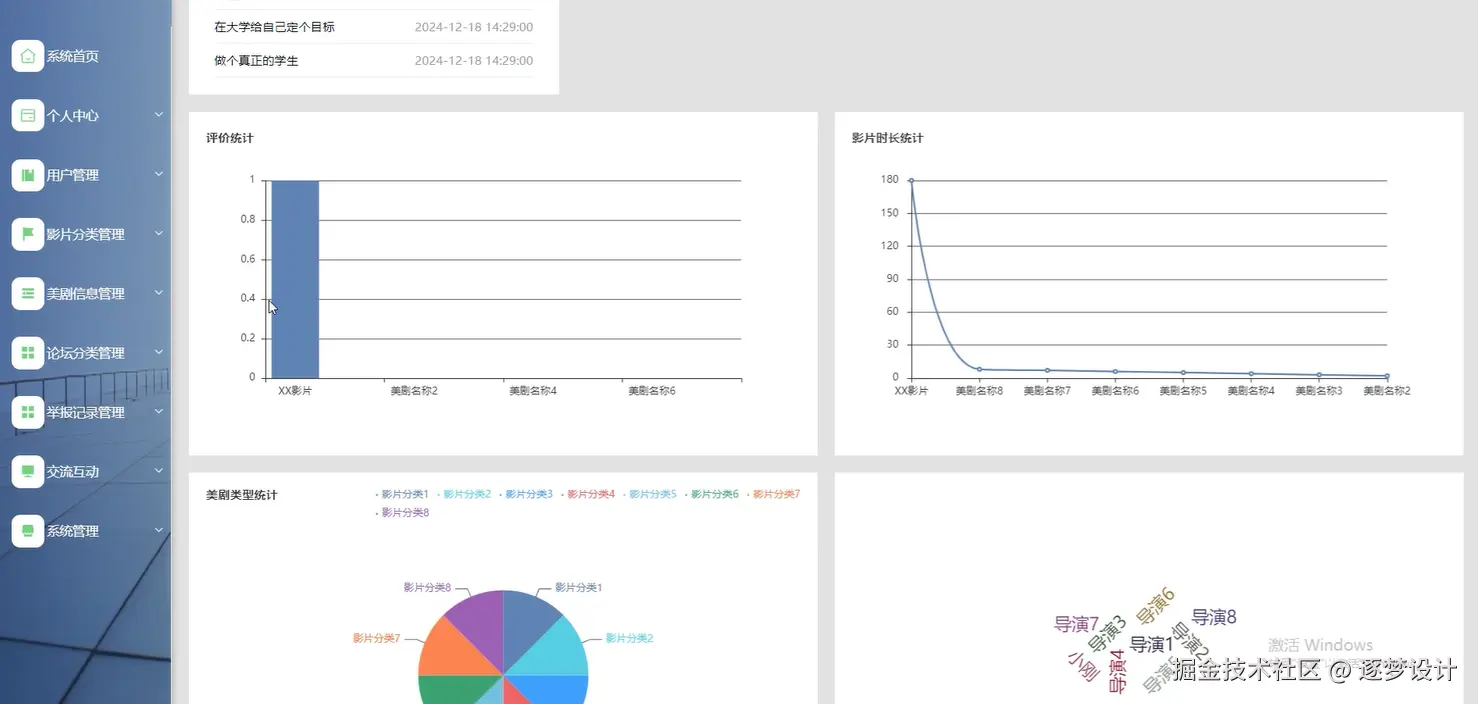Open the 系统管理 dropdown arrow

[157, 530]
